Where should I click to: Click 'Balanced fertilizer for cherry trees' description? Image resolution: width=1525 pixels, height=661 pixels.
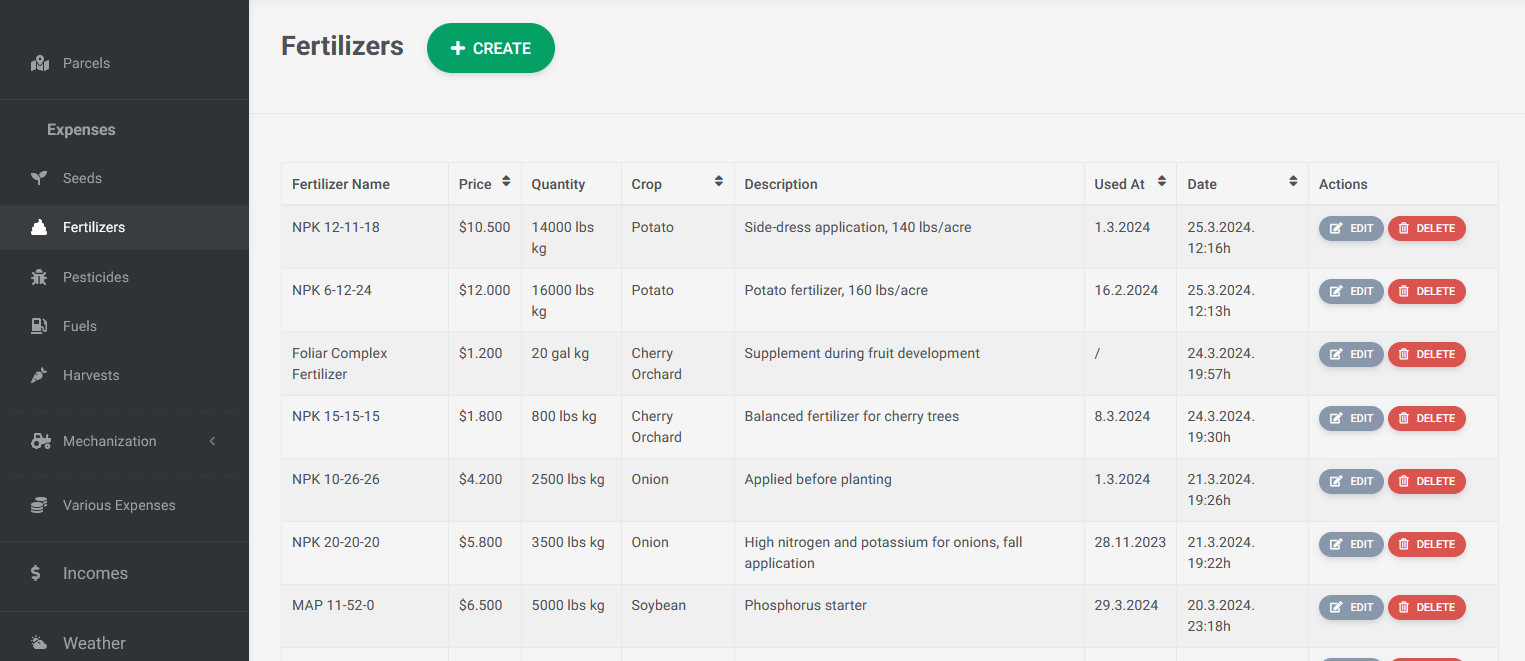tap(852, 416)
